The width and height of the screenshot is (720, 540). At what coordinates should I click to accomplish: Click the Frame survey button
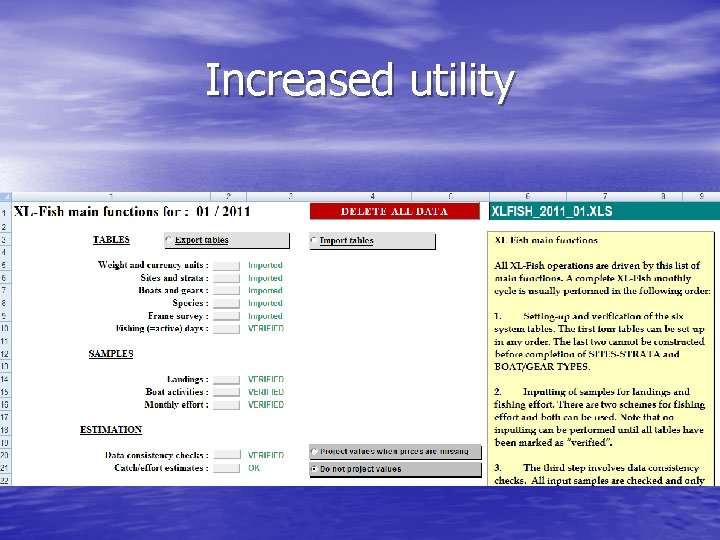click(x=226, y=316)
